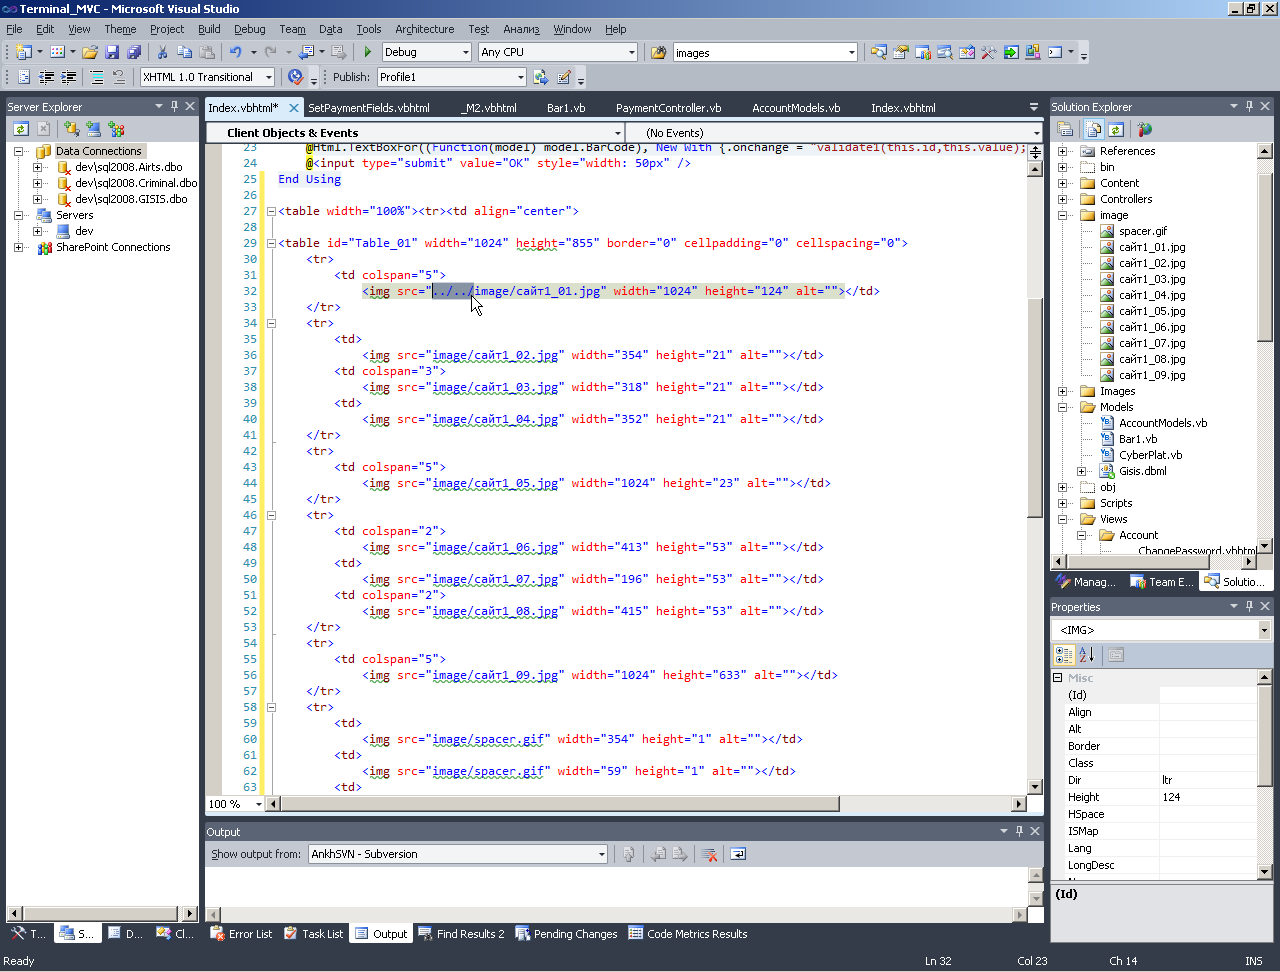The width and height of the screenshot is (1280, 972).
Task: Click Clear All in Output toolbar
Action: coord(709,854)
